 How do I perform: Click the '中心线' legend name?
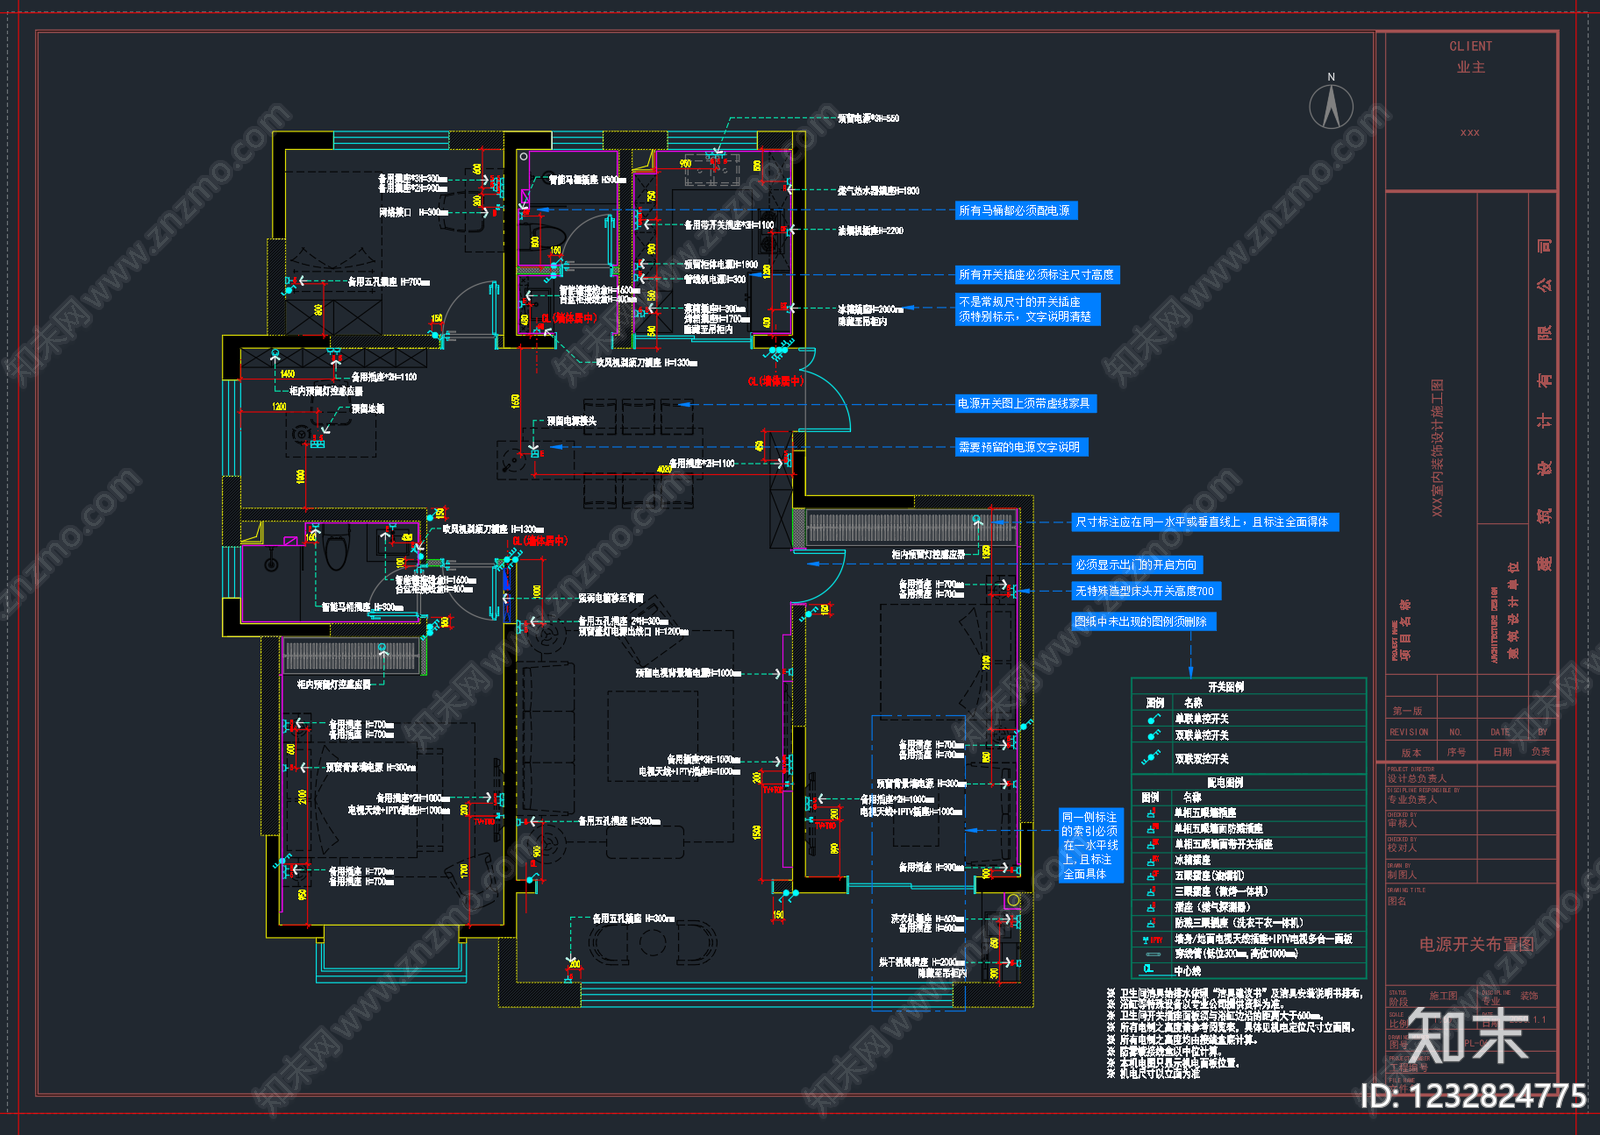[x=1188, y=971]
